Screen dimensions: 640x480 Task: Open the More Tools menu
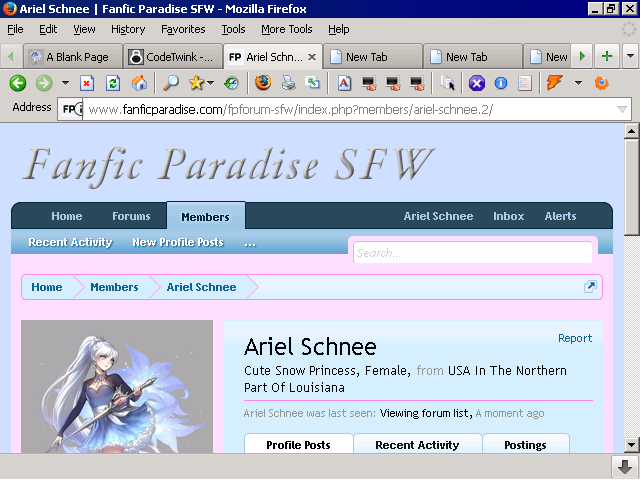pyautogui.click(x=287, y=29)
